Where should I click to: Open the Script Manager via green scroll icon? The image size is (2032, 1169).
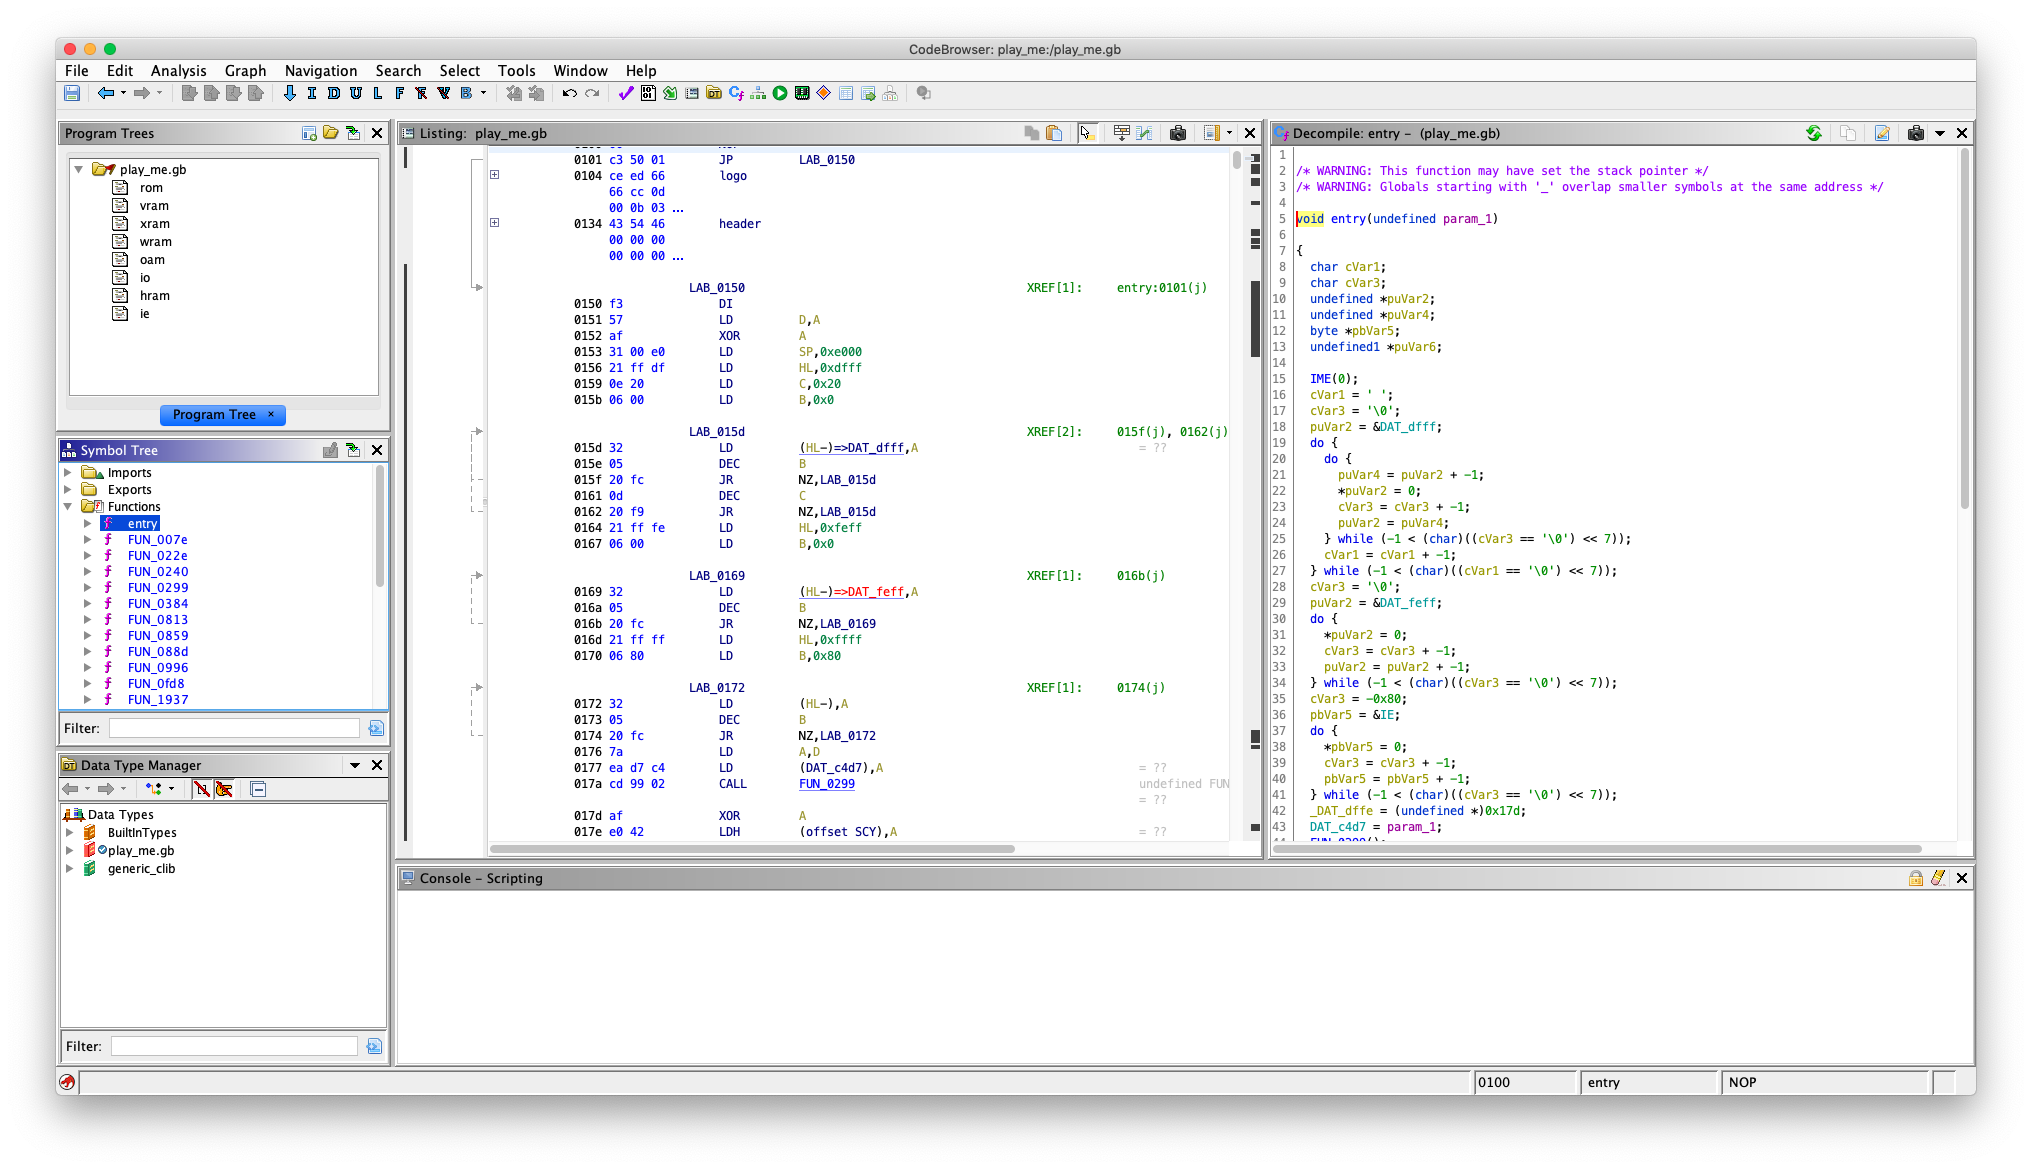[670, 93]
